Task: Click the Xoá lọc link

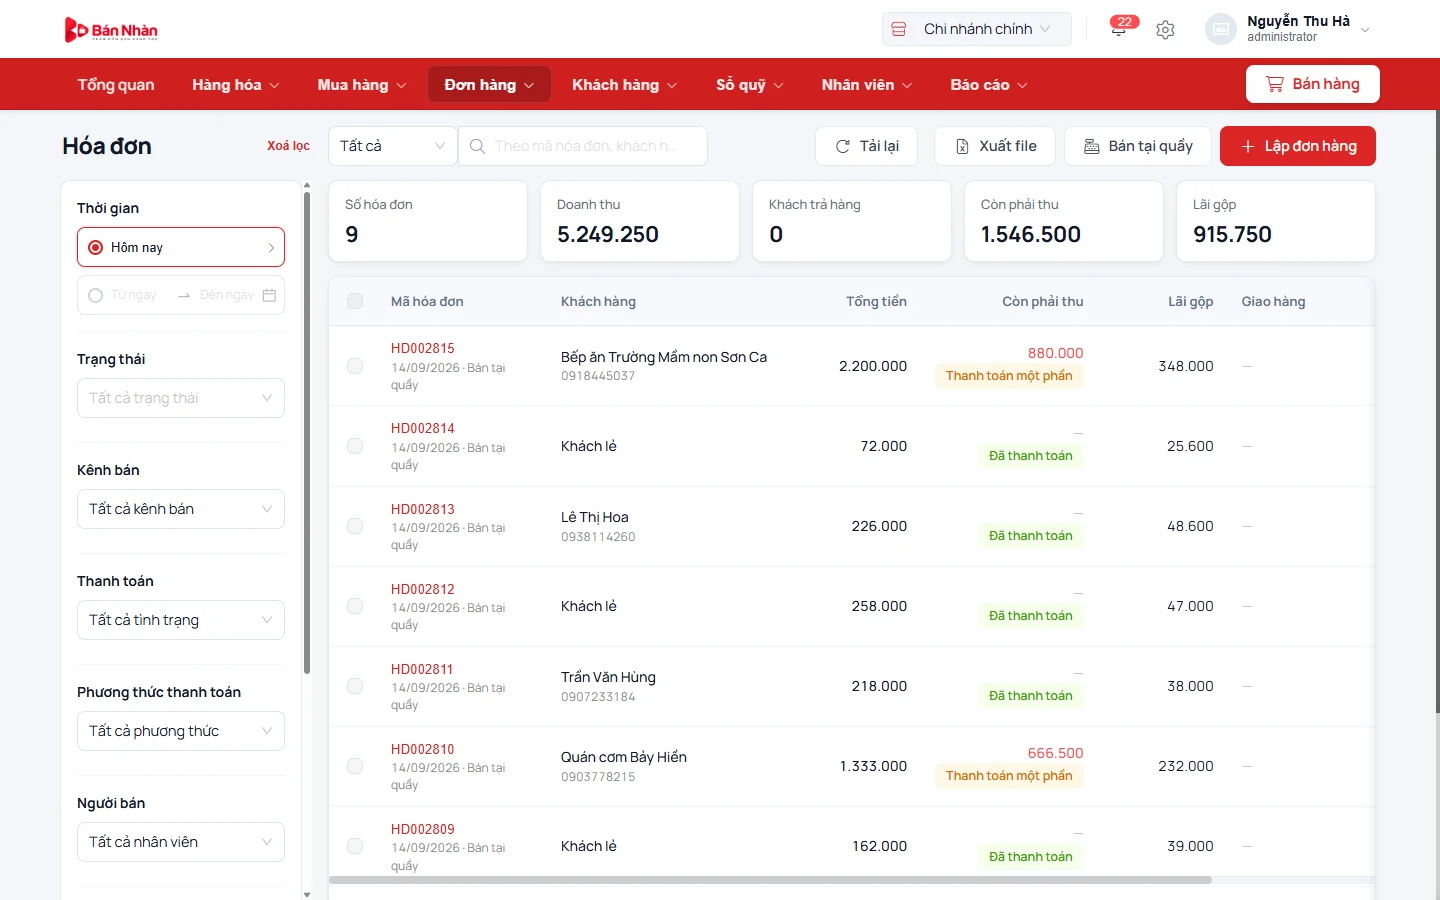Action: point(288,146)
